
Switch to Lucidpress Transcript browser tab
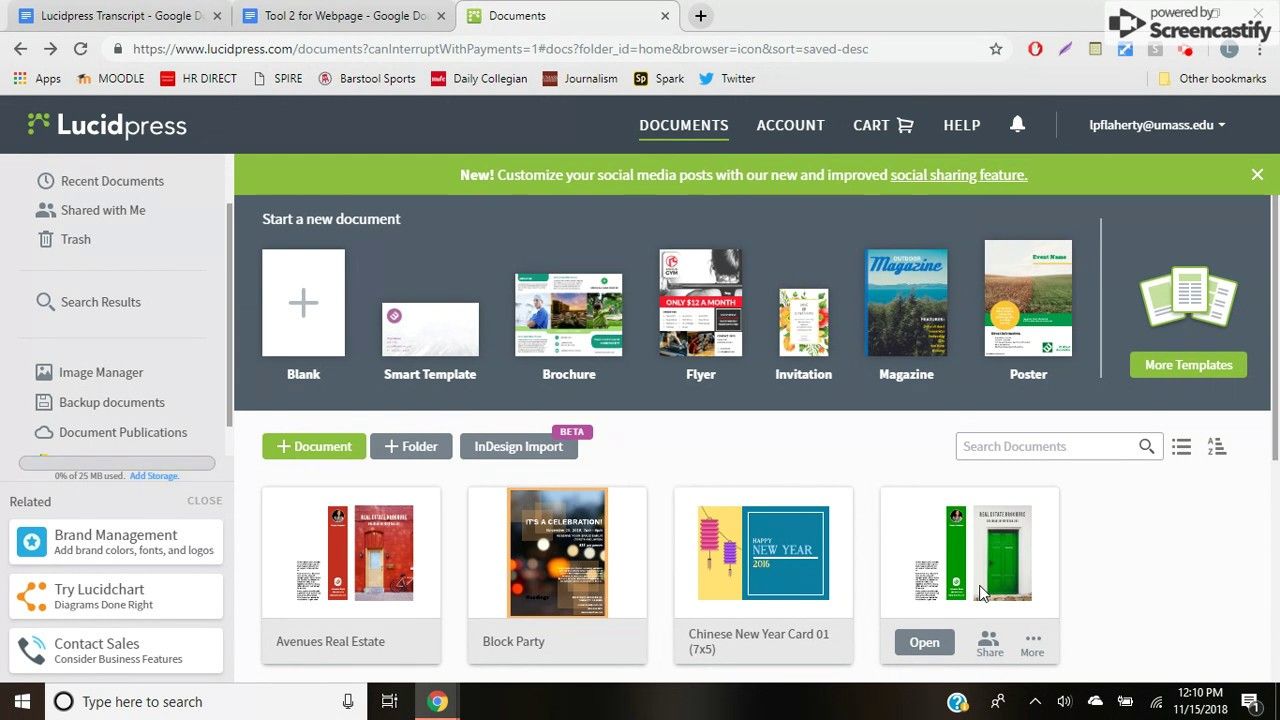click(115, 16)
